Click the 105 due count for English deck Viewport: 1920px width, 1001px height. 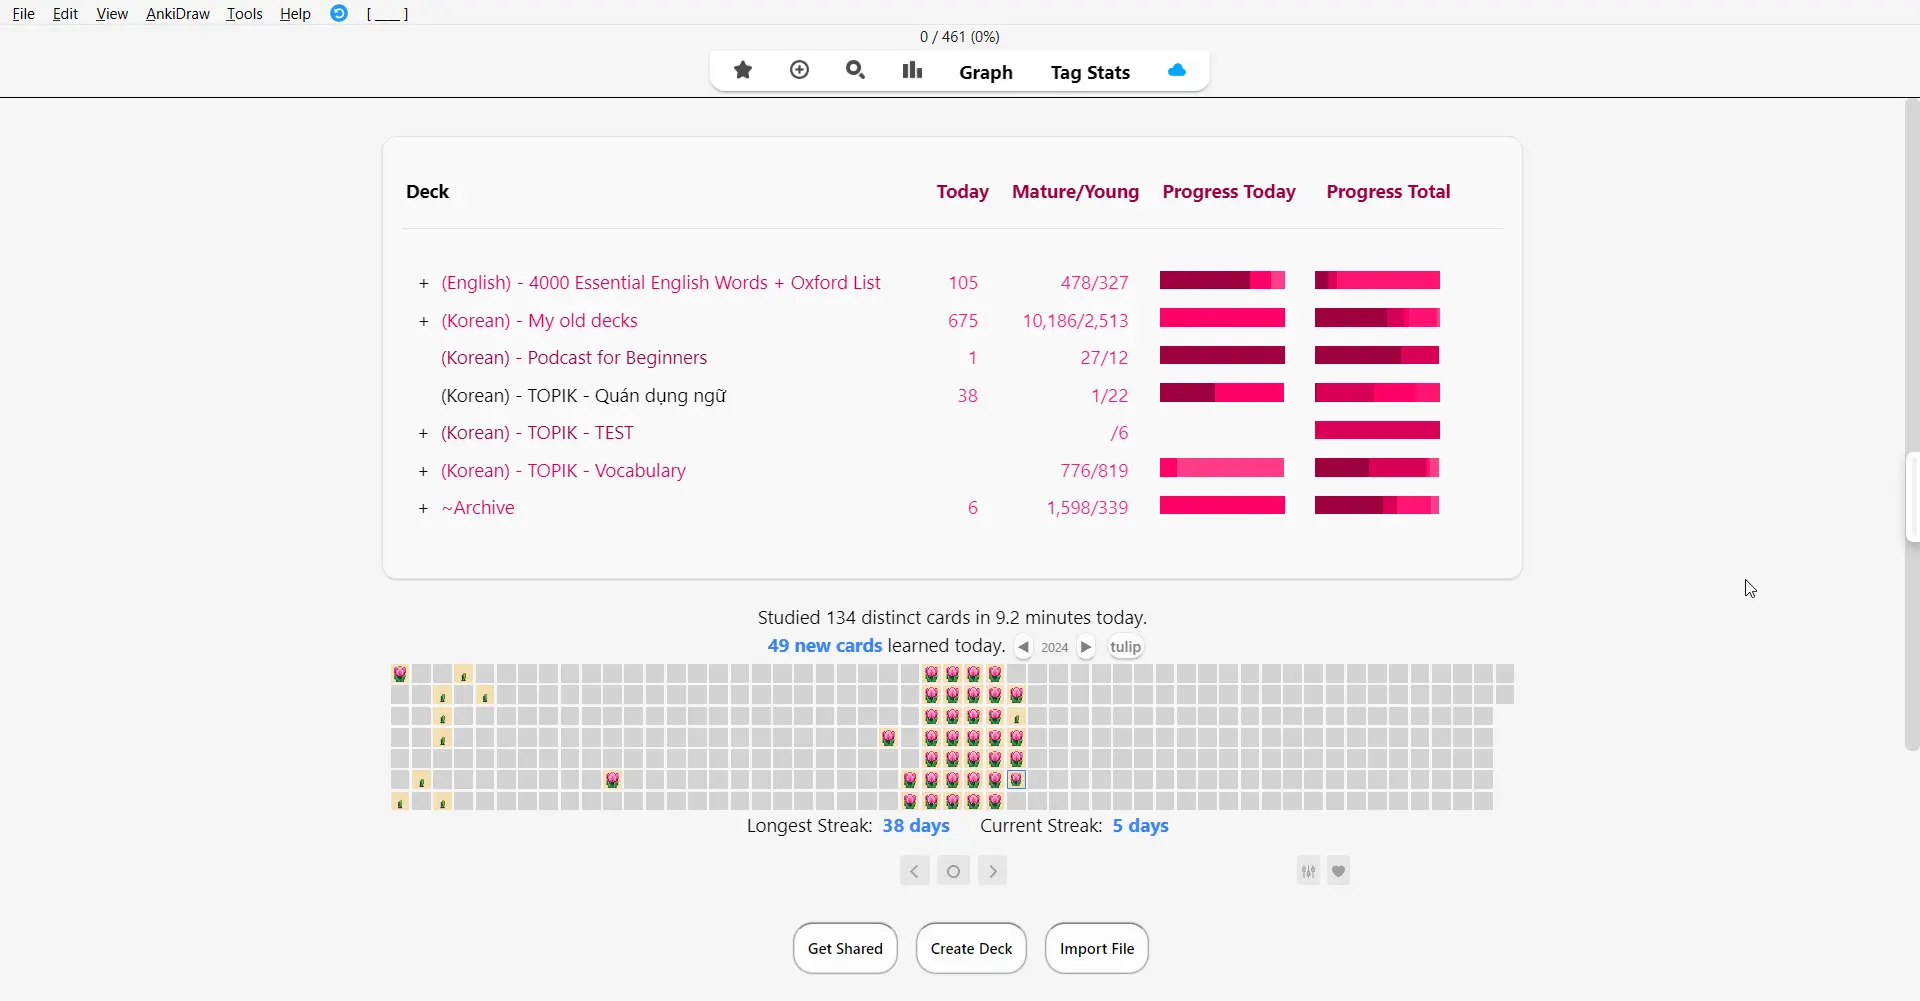(x=963, y=283)
